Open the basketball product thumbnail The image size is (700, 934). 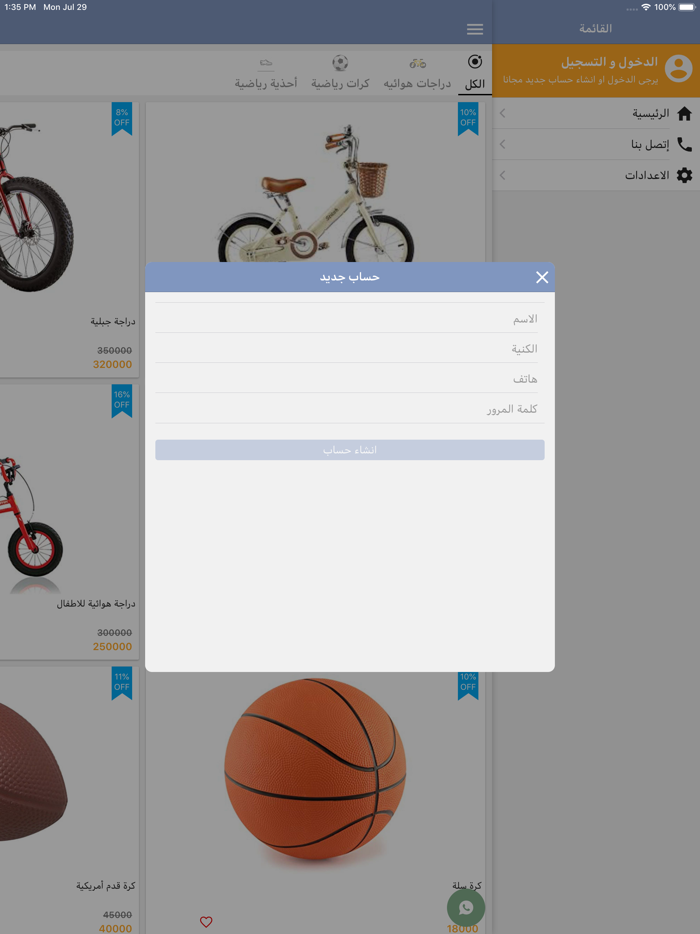click(315, 770)
